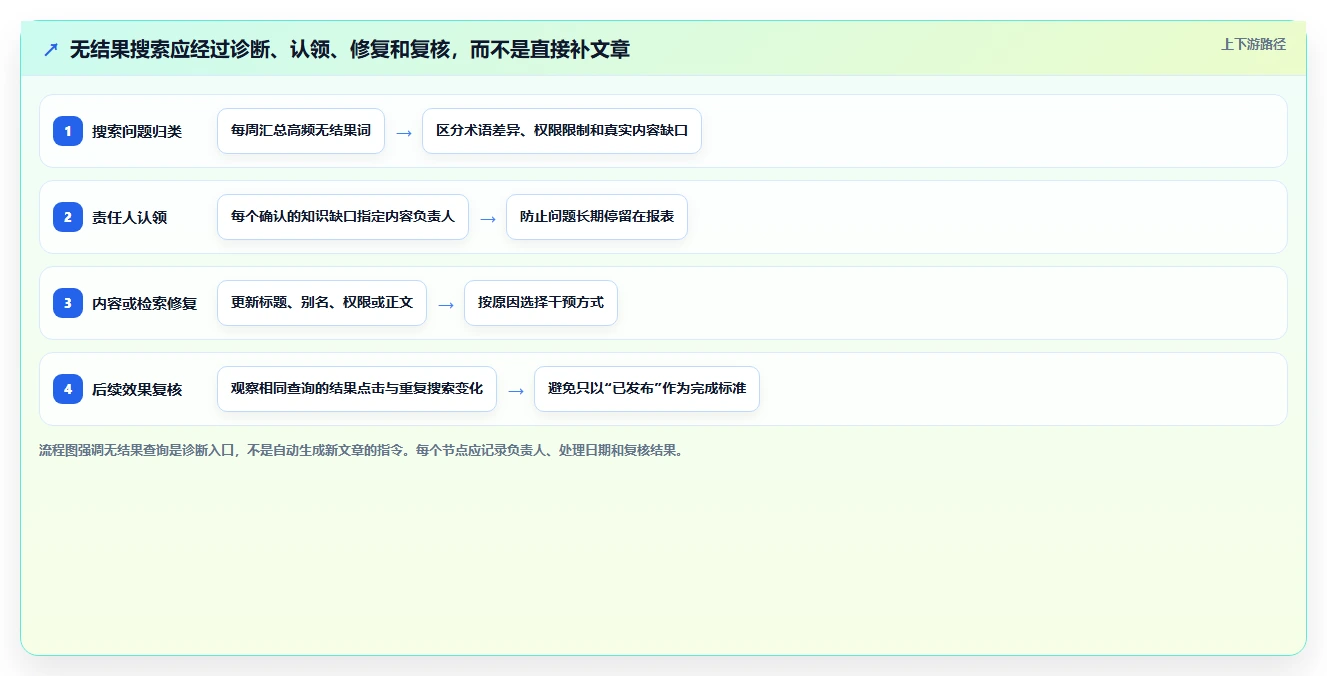1327x676 pixels.
Task: Open the 每周汇总高频无结果词 card
Action: pos(301,131)
